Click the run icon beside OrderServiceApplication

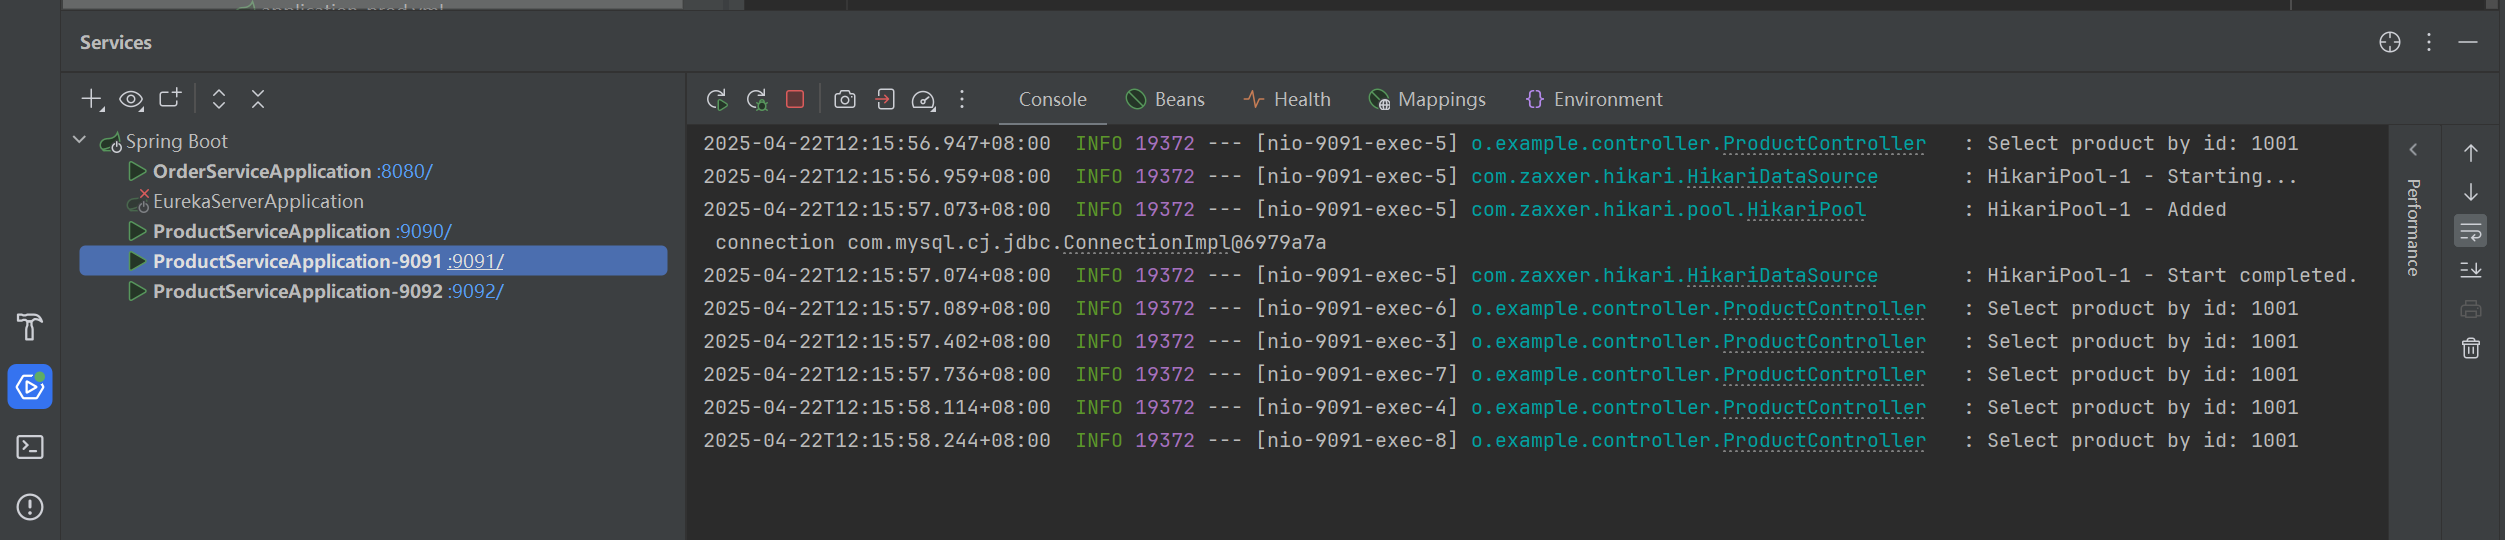(137, 171)
